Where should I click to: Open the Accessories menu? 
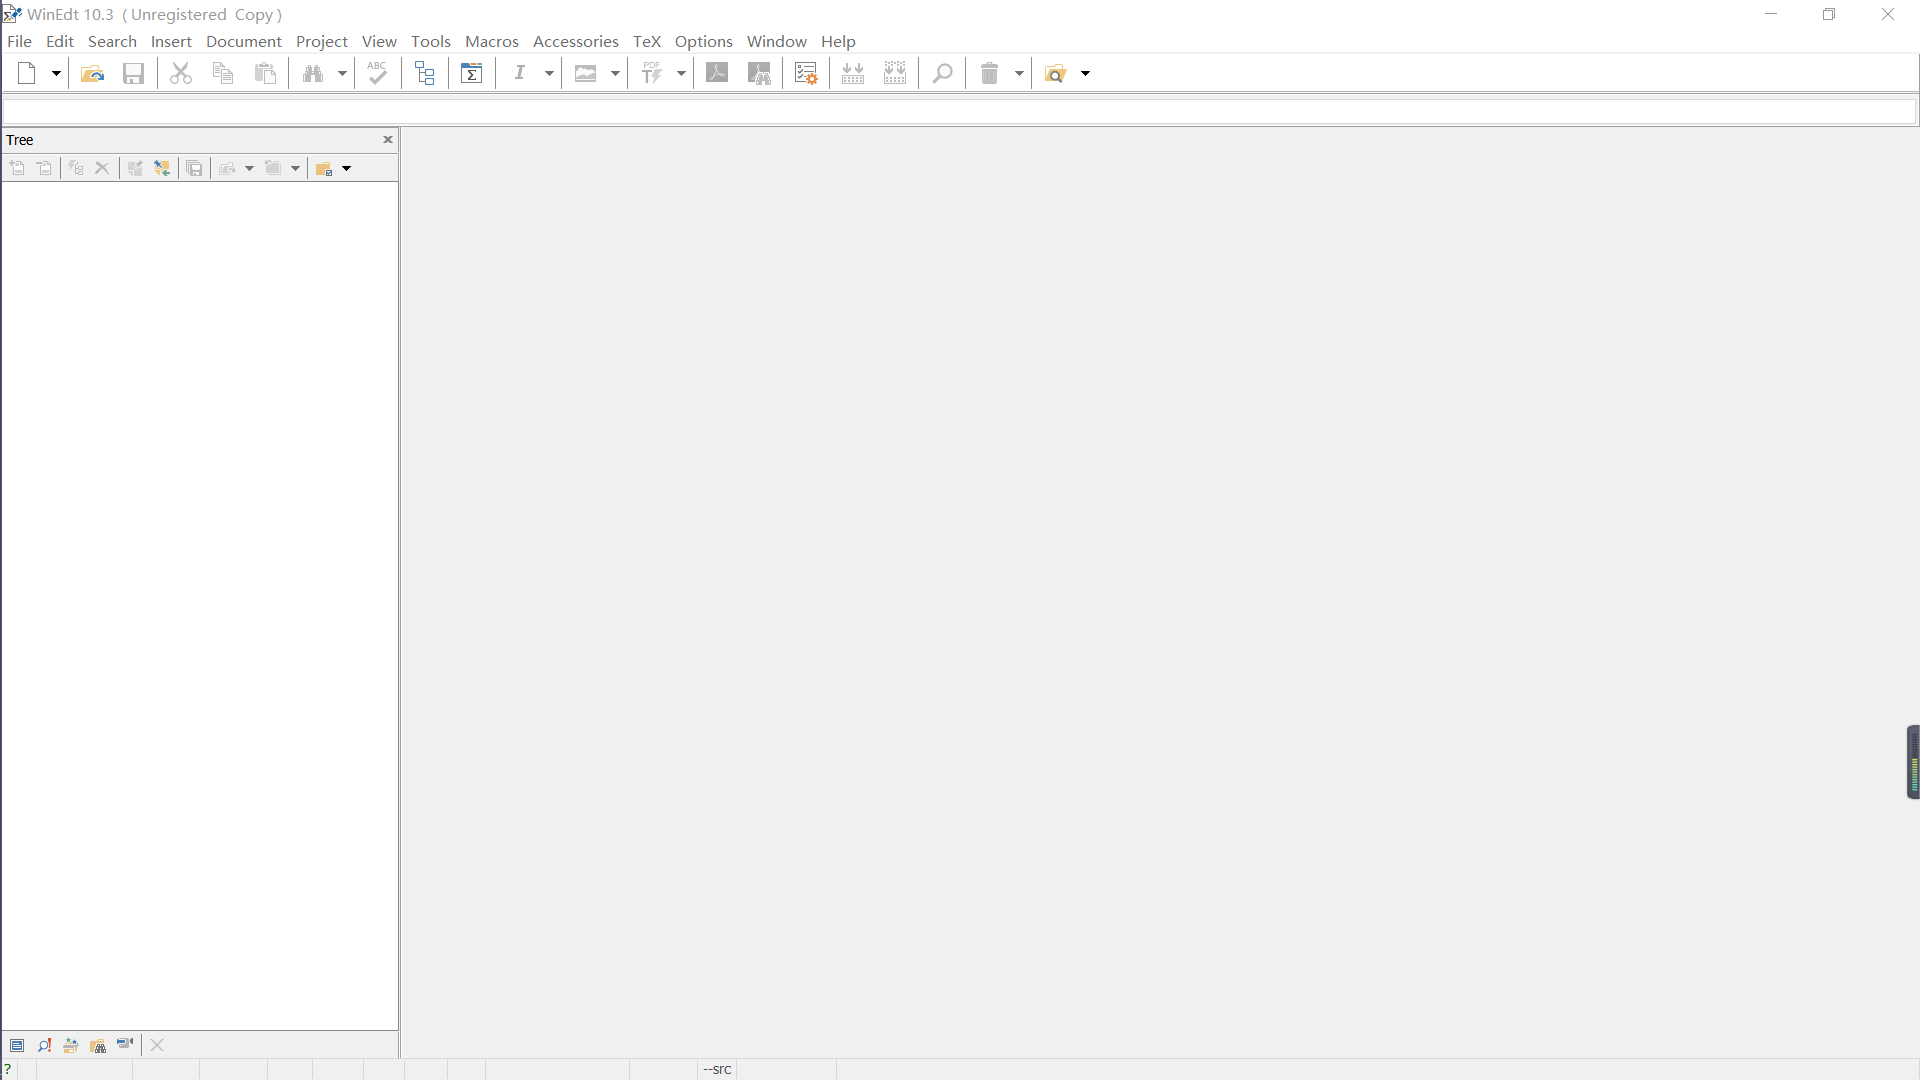click(x=575, y=41)
